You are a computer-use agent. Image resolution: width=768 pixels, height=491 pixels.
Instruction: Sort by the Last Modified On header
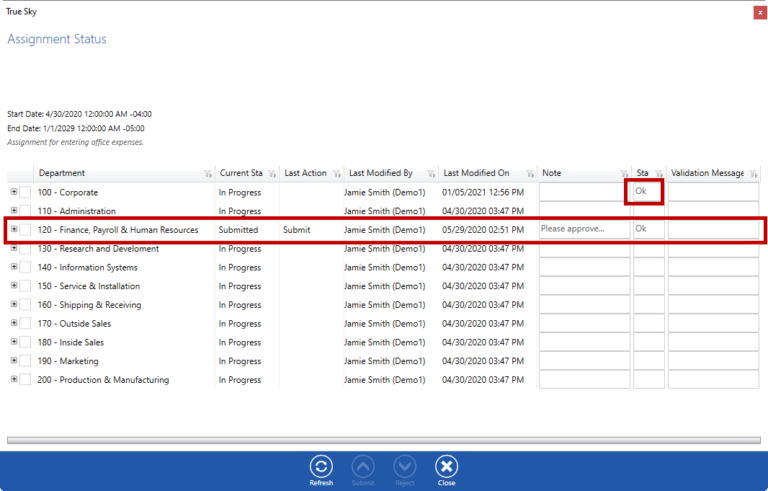(x=476, y=173)
